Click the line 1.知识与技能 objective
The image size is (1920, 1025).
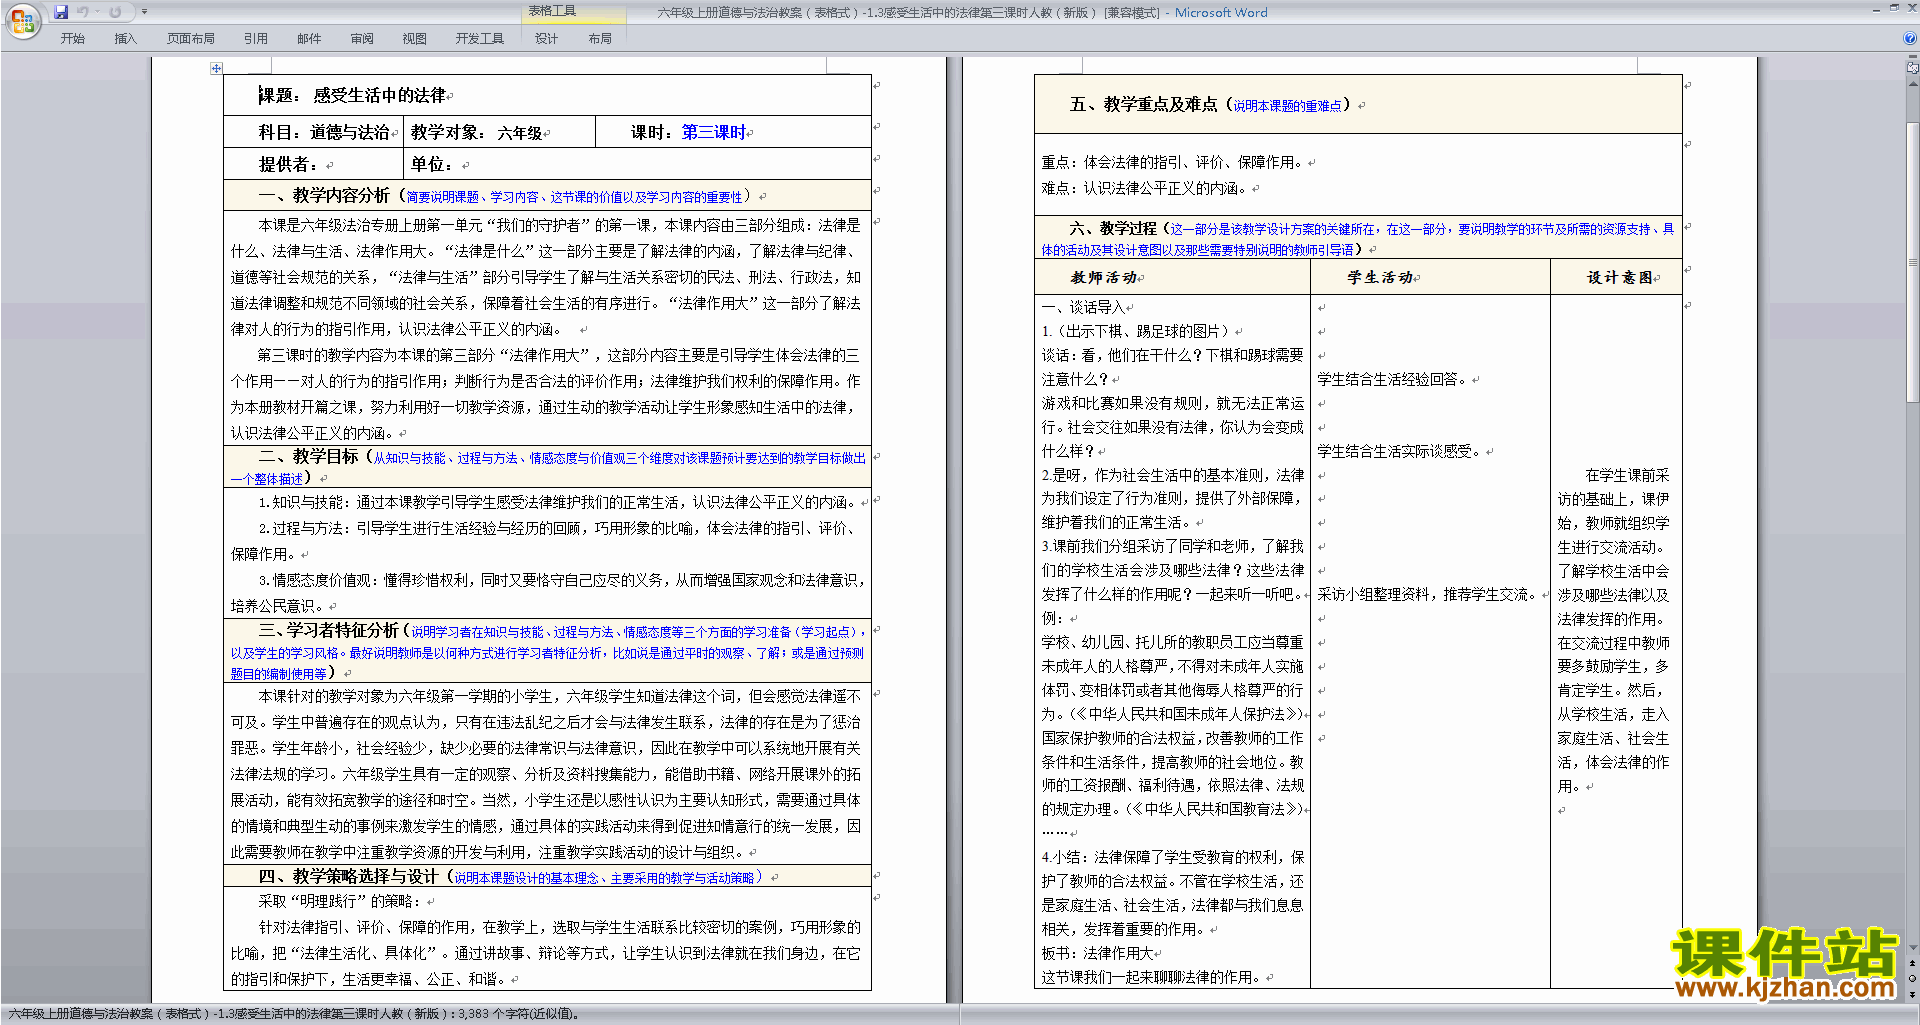pyautogui.click(x=557, y=502)
